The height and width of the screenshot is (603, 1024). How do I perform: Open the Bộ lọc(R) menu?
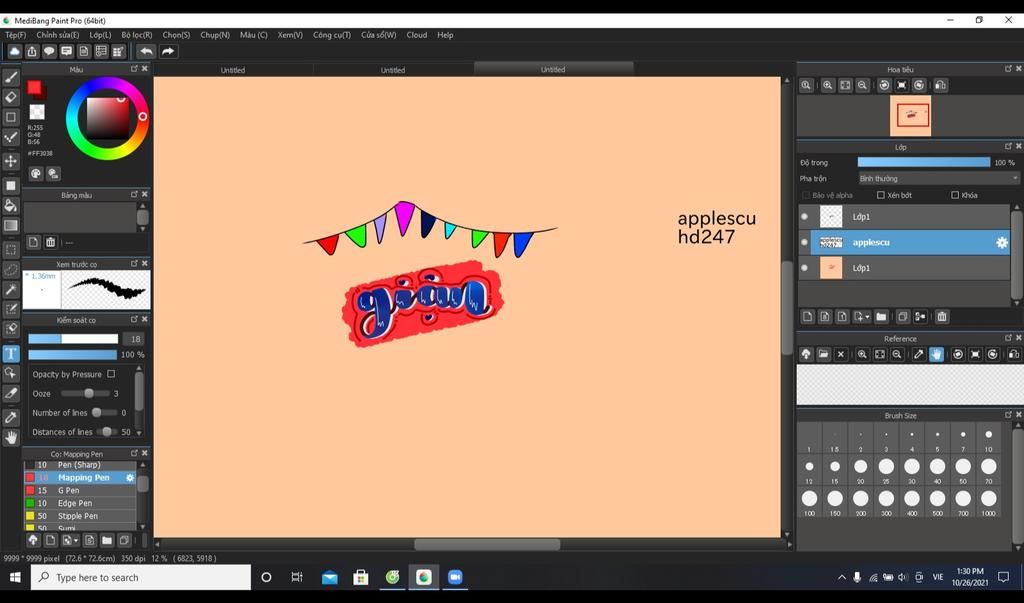pyautogui.click(x=136, y=35)
